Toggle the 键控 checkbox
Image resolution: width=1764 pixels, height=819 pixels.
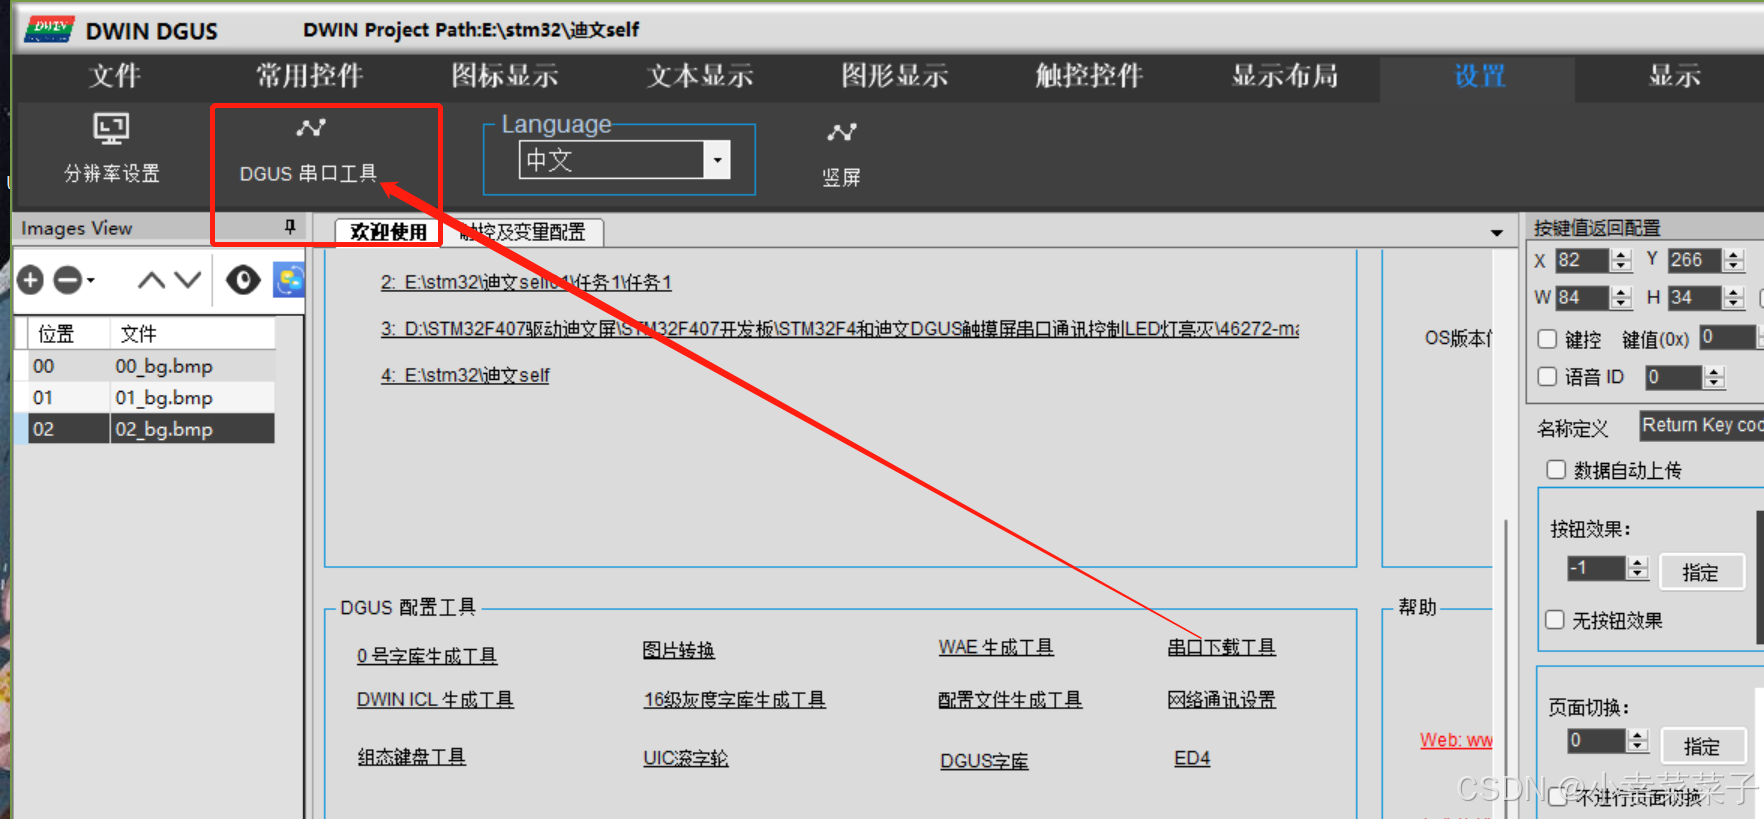pyautogui.click(x=1547, y=339)
